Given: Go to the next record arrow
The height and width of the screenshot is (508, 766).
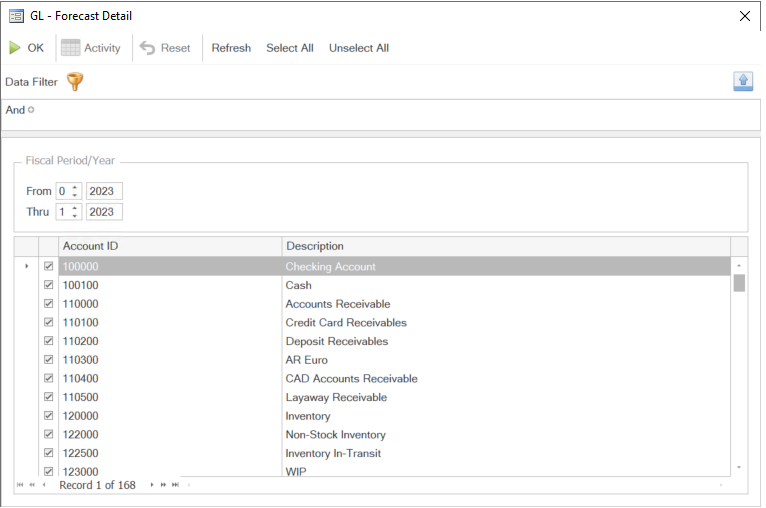Looking at the screenshot, I should coord(152,485).
